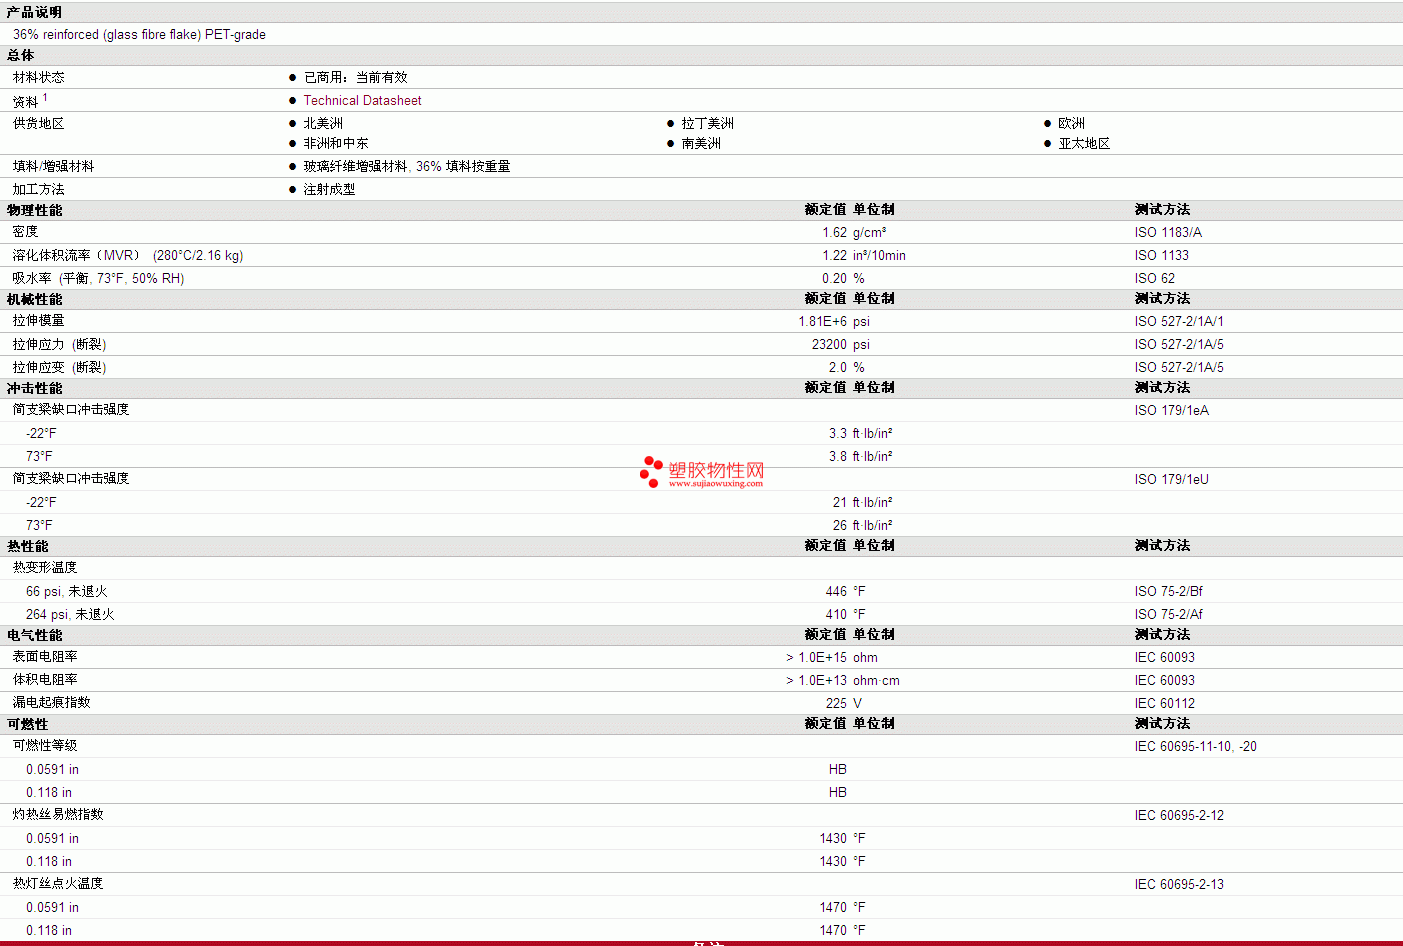The image size is (1403, 946).
Task: Click the 漏电起痕指数 row label
Action: [52, 703]
